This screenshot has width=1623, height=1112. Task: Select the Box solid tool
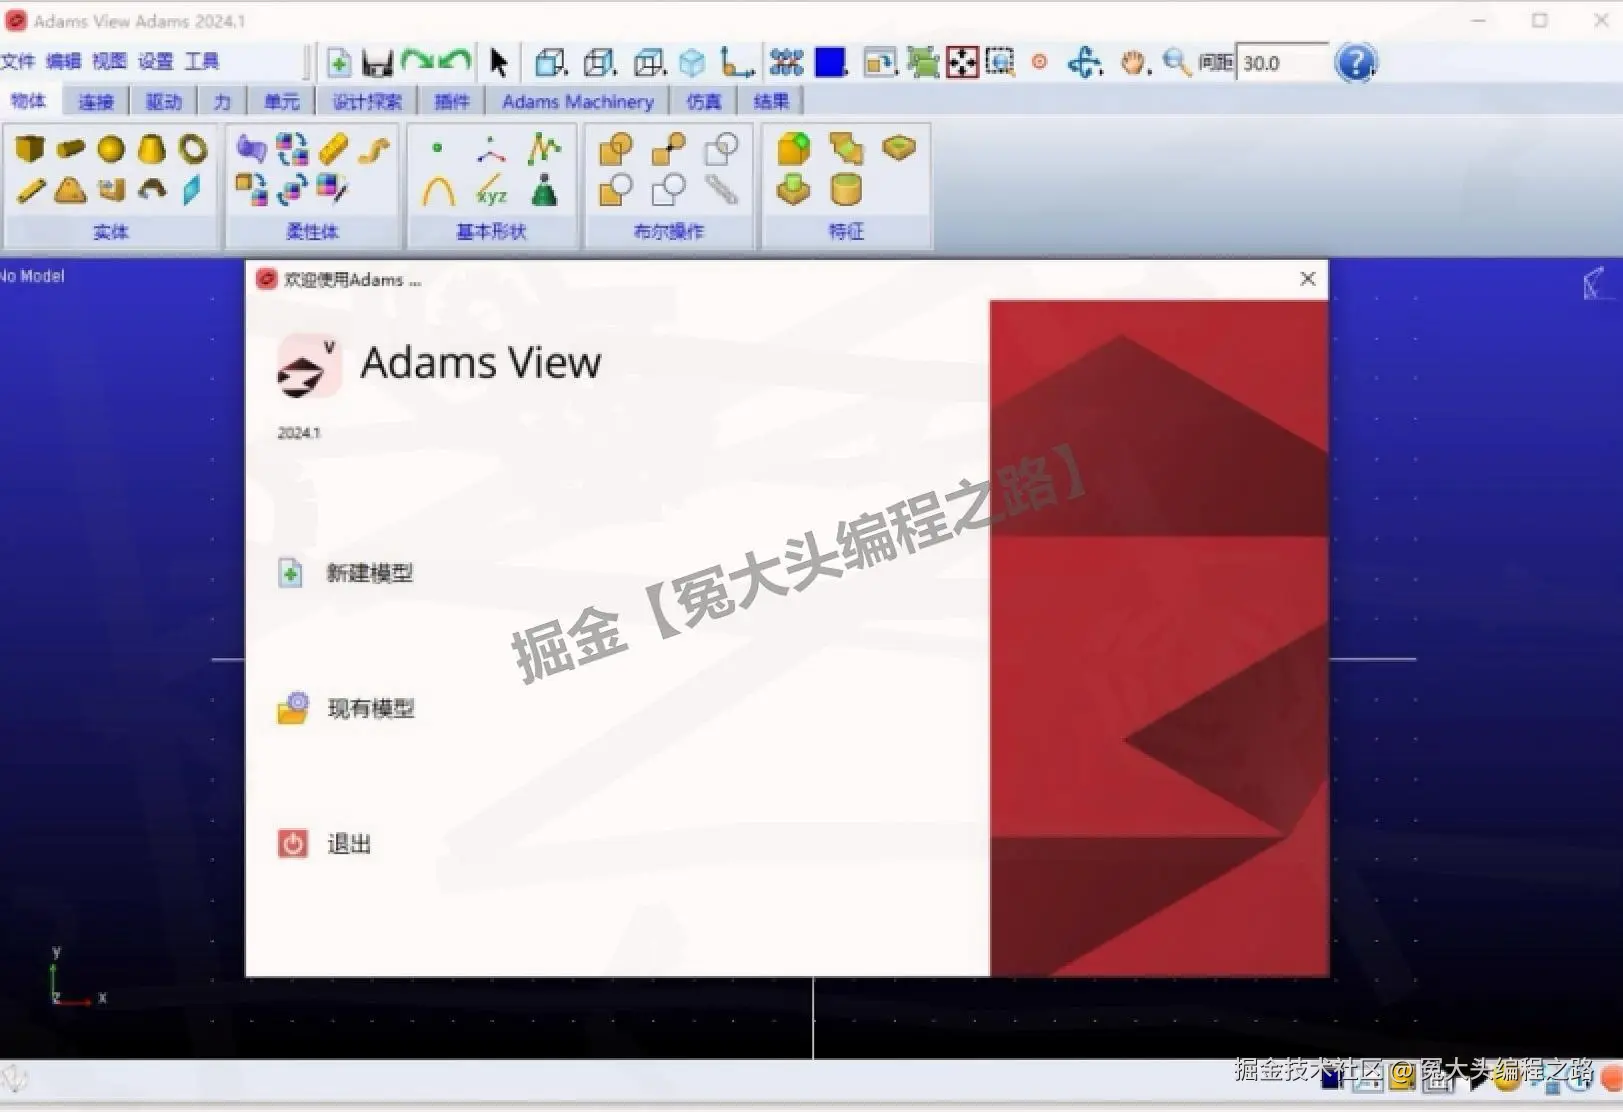tap(30, 147)
